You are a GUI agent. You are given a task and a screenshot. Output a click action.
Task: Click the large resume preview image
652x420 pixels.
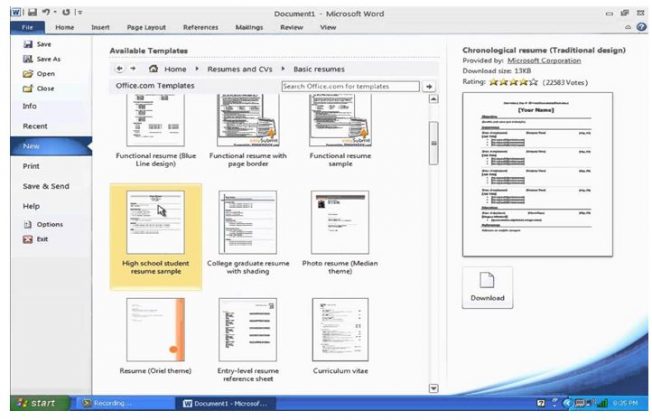point(537,174)
